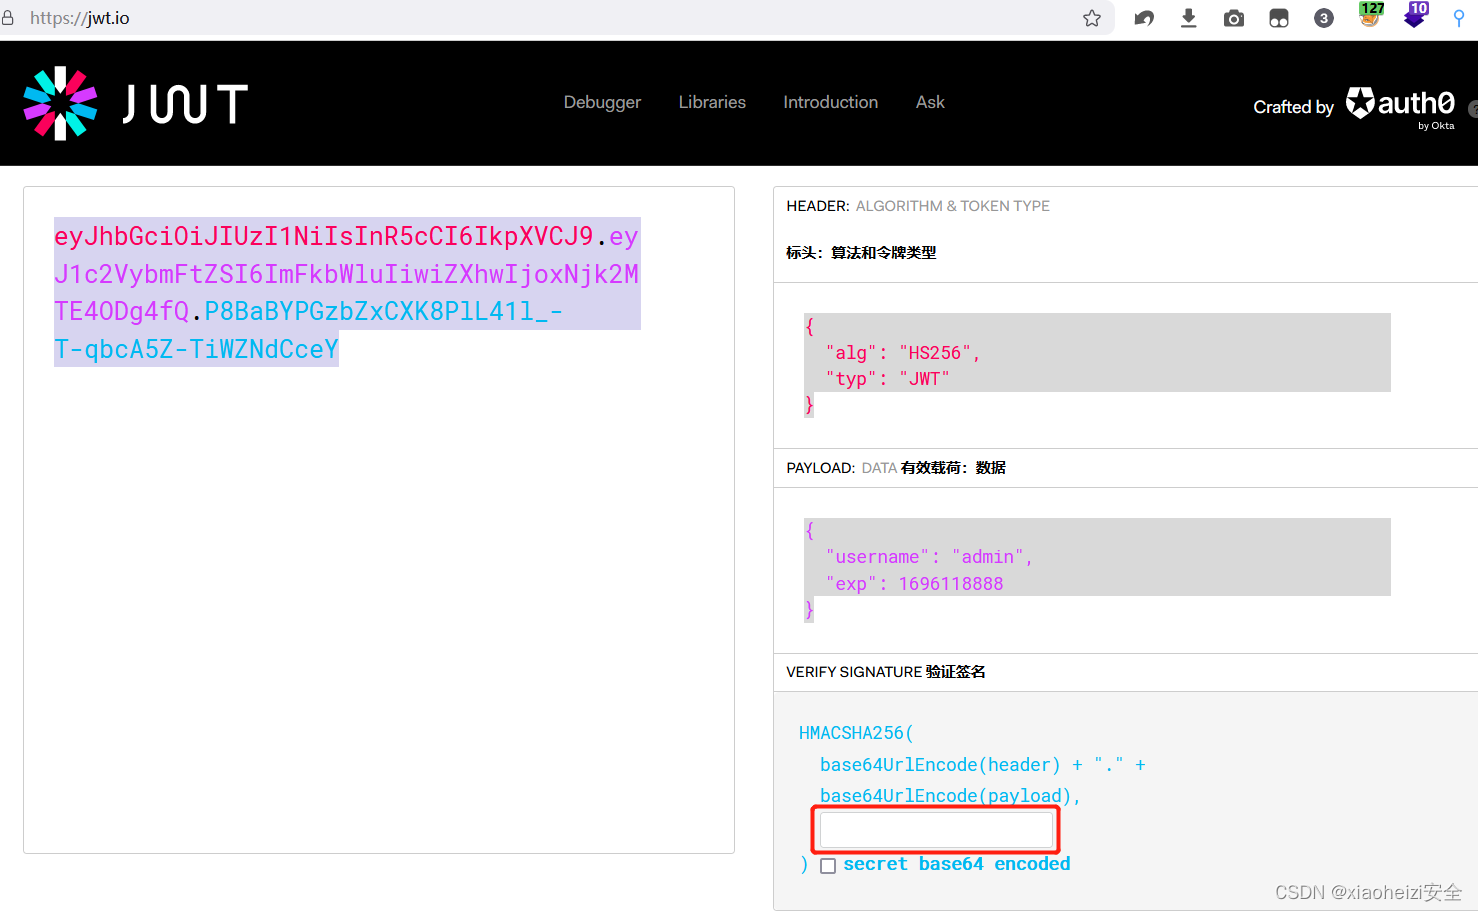Toggle the bookmark star in address bar
1478x911 pixels.
click(x=1091, y=17)
